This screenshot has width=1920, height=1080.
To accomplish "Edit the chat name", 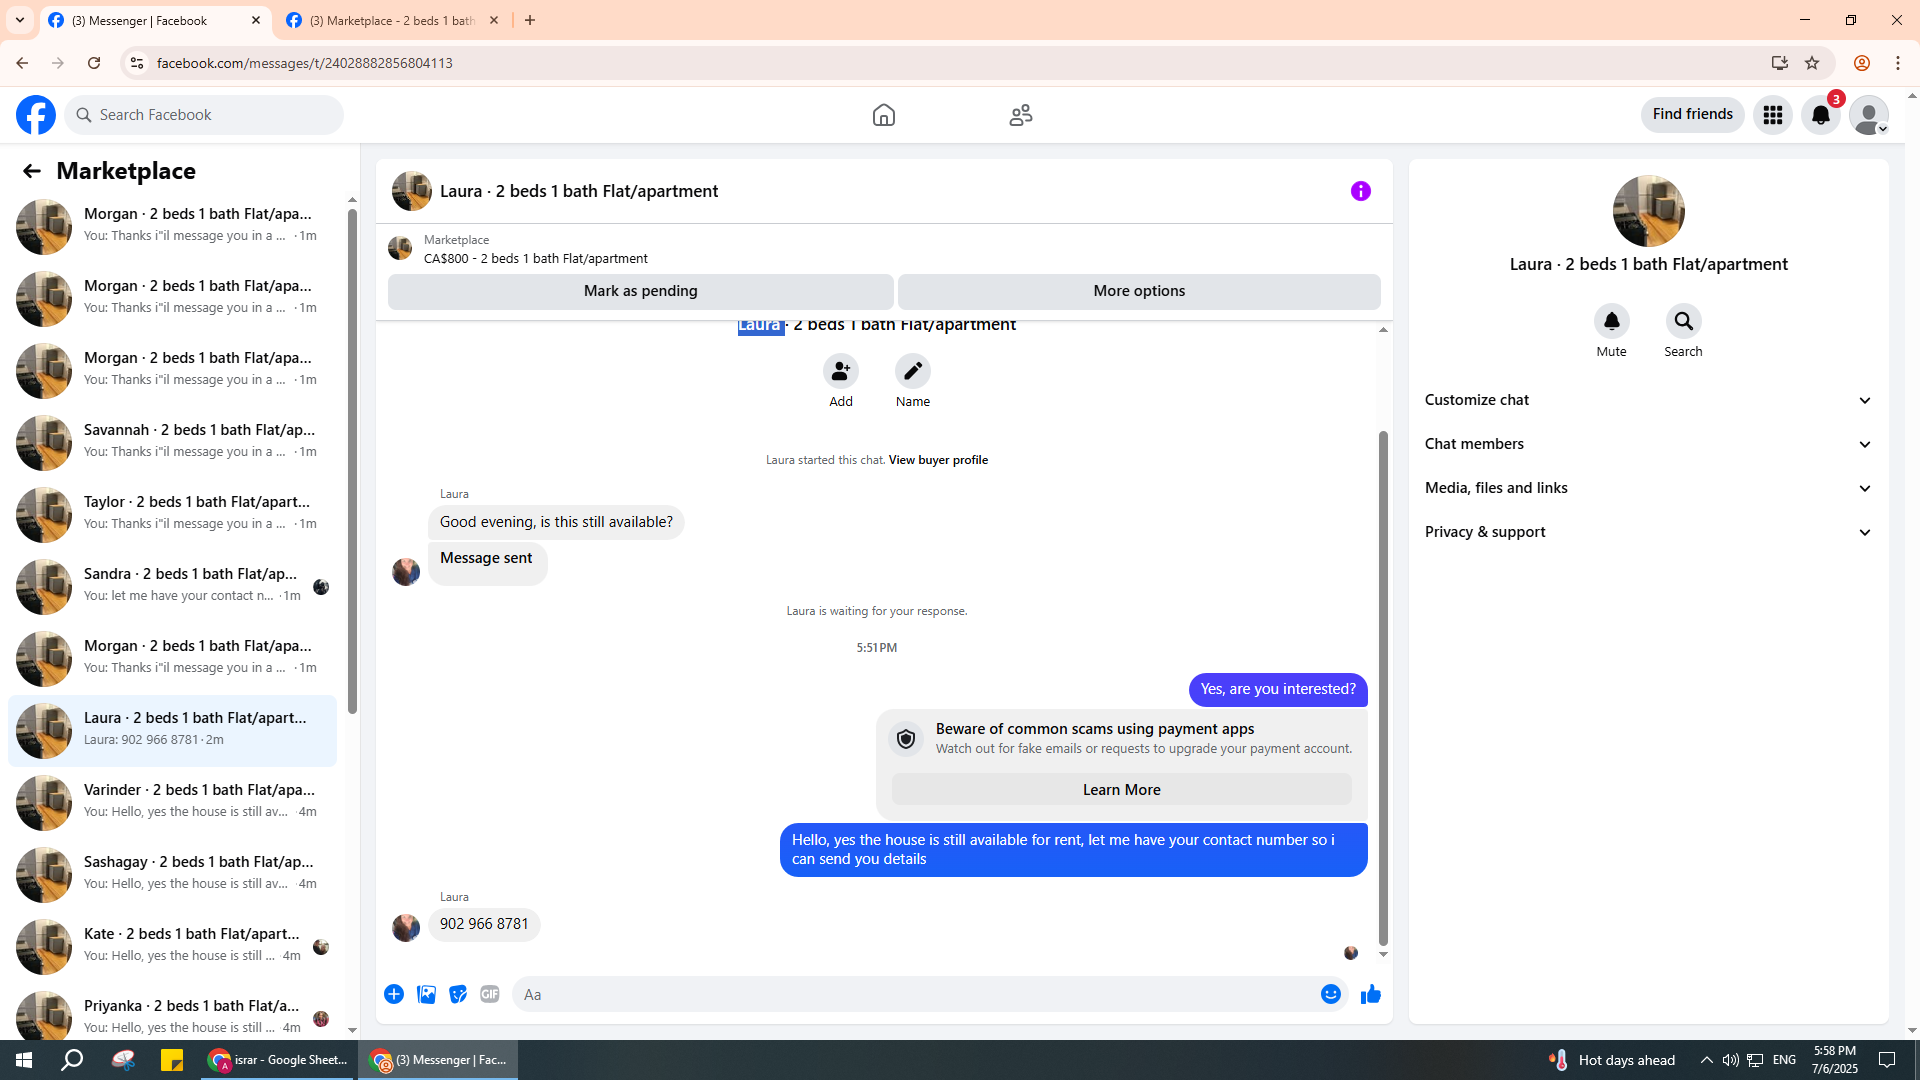I will [x=913, y=371].
